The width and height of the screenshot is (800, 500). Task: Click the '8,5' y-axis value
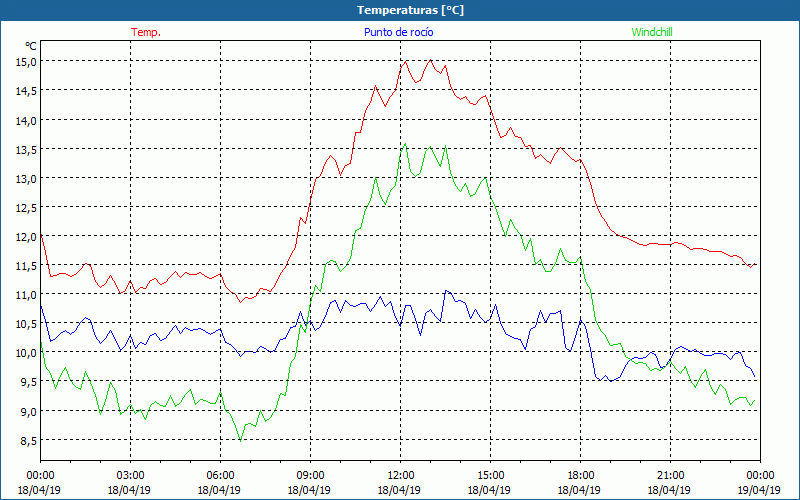click(x=29, y=440)
